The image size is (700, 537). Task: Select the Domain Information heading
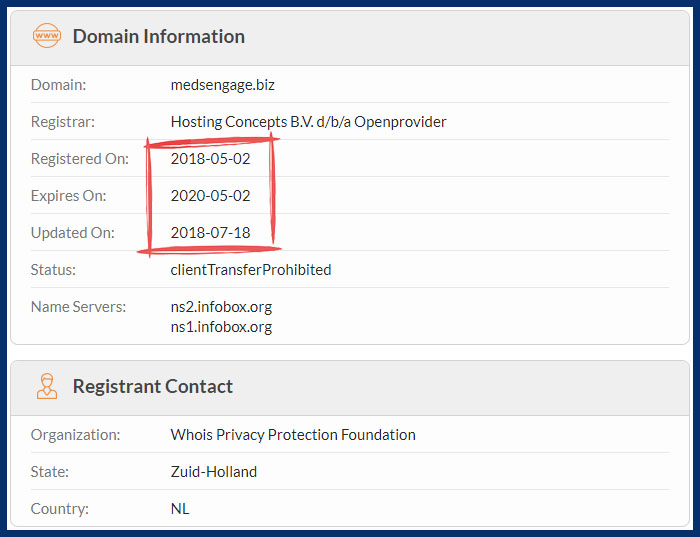coord(158,36)
